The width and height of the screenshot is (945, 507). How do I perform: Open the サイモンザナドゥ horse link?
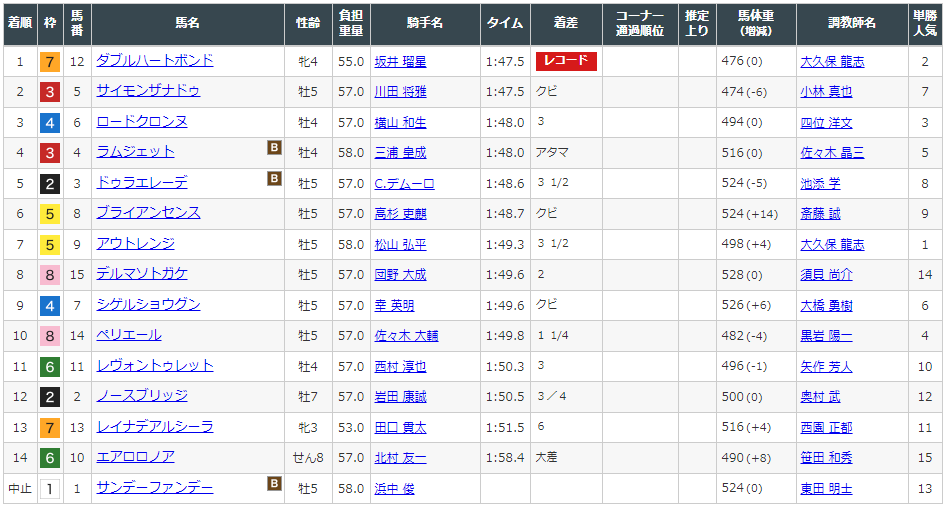[148, 91]
